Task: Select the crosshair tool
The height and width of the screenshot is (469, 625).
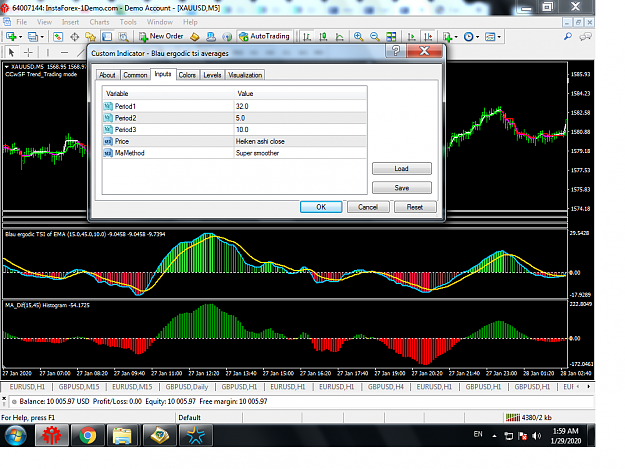Action: point(28,52)
